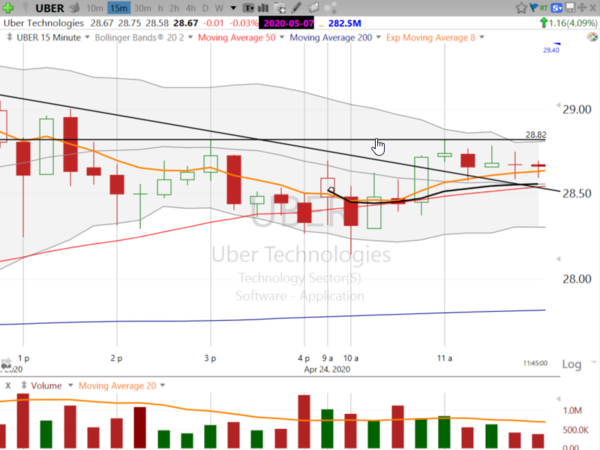
Task: Click the Bollinger Bands 20 2 label
Action: [139, 38]
